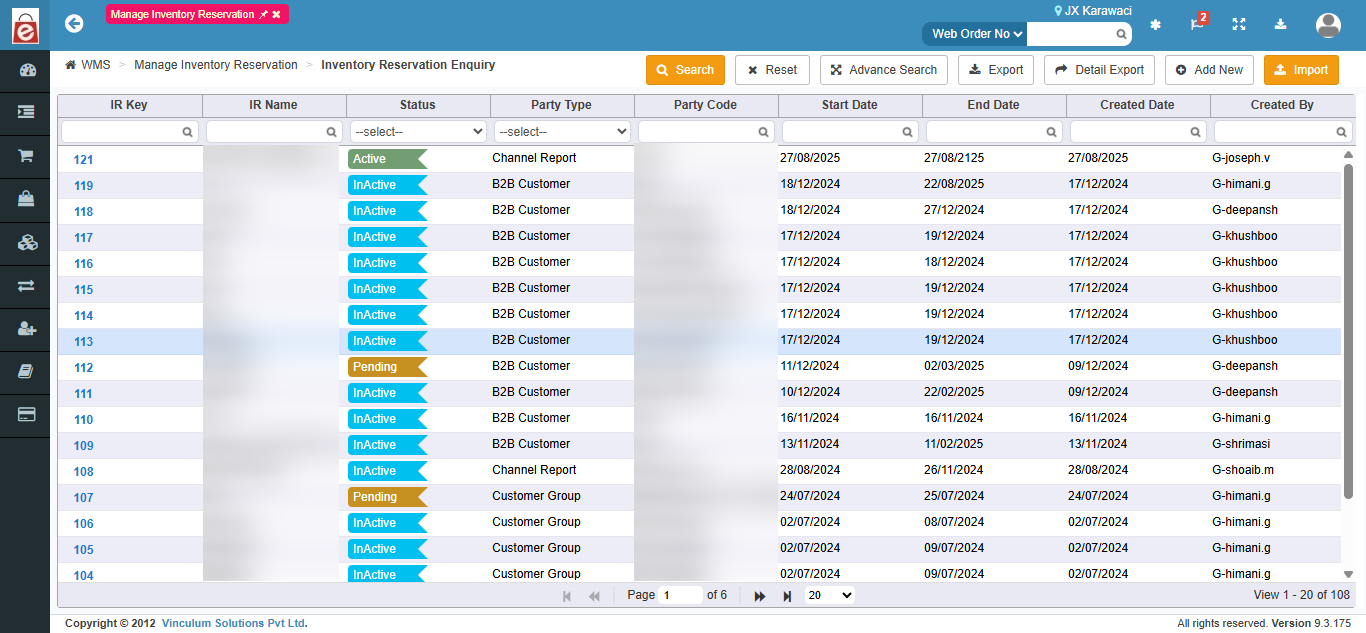Viewport: 1366px width, 633px height.
Task: Click the home icon beside WMS breadcrumb
Action: (71, 65)
